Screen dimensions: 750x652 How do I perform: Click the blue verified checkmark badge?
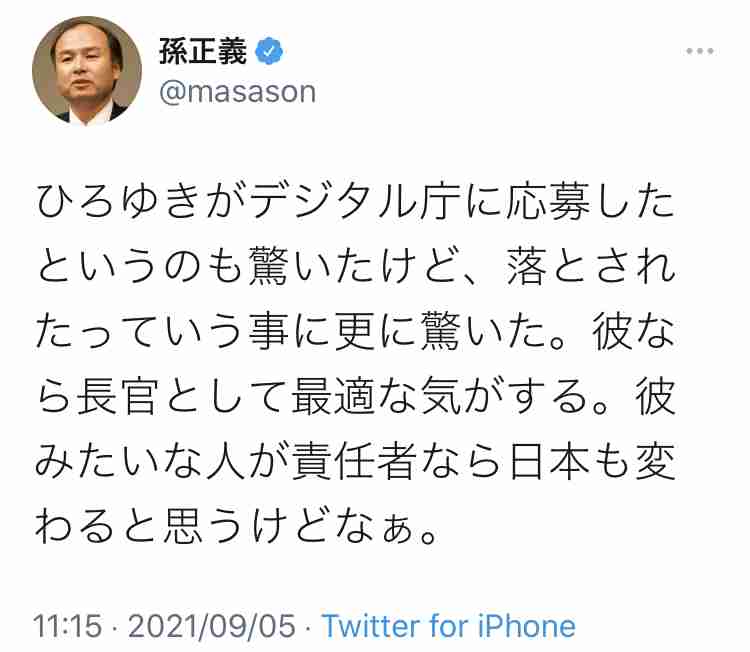(269, 51)
